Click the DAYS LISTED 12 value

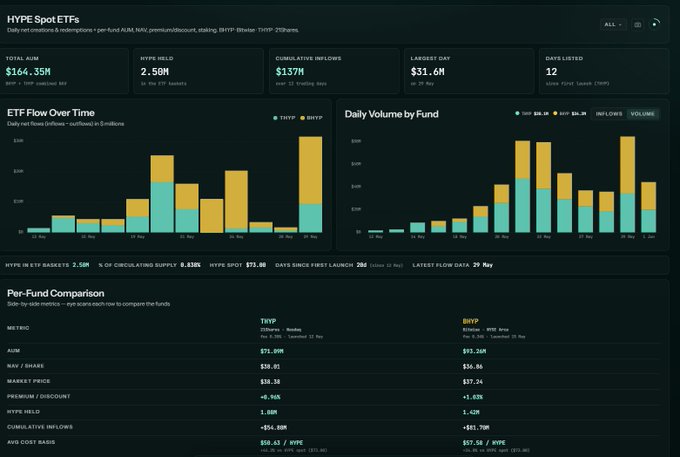(551, 72)
